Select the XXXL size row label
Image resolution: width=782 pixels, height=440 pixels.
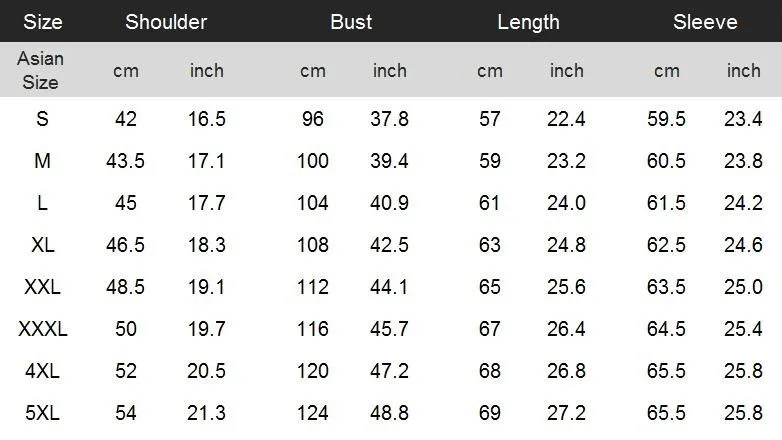(x=42, y=329)
